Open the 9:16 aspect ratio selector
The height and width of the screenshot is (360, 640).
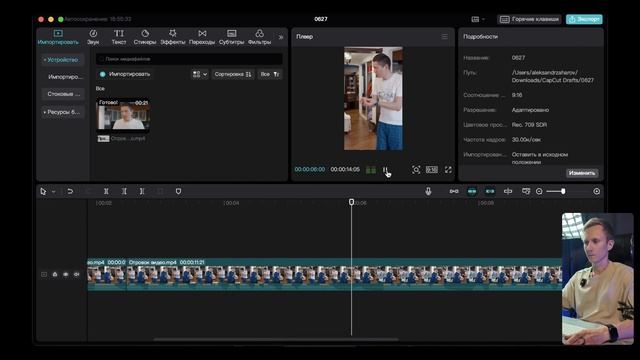(x=432, y=170)
